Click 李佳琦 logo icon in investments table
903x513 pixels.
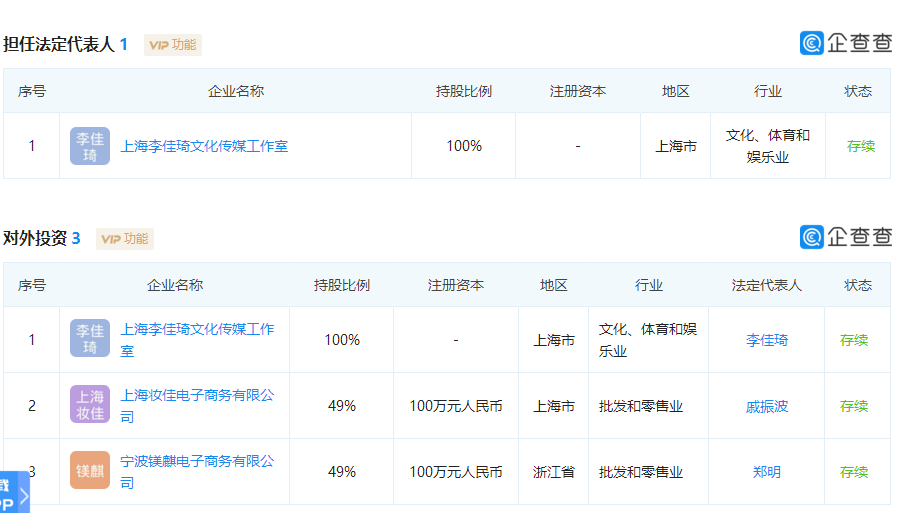point(90,339)
